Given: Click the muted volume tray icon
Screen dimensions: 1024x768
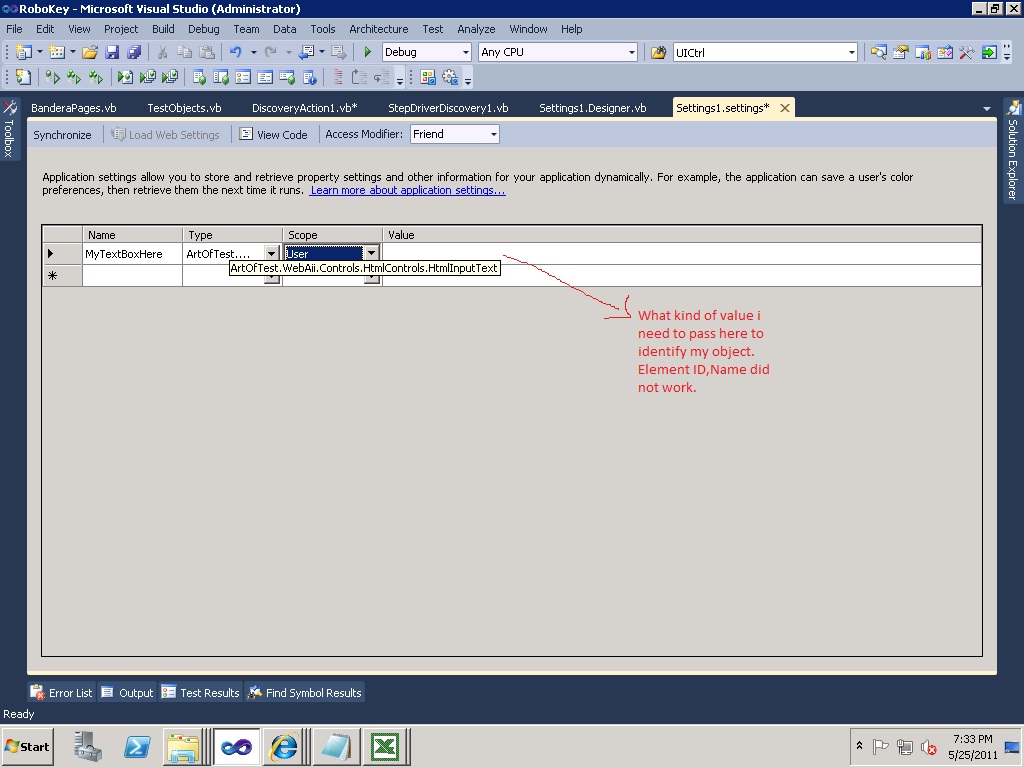Looking at the screenshot, I should [928, 746].
